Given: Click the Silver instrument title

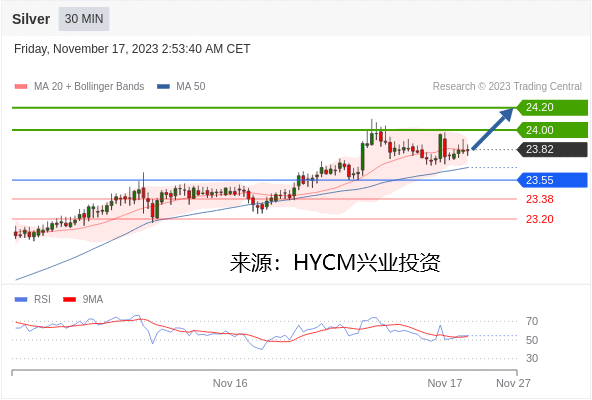Looking at the screenshot, I should tap(31, 19).
